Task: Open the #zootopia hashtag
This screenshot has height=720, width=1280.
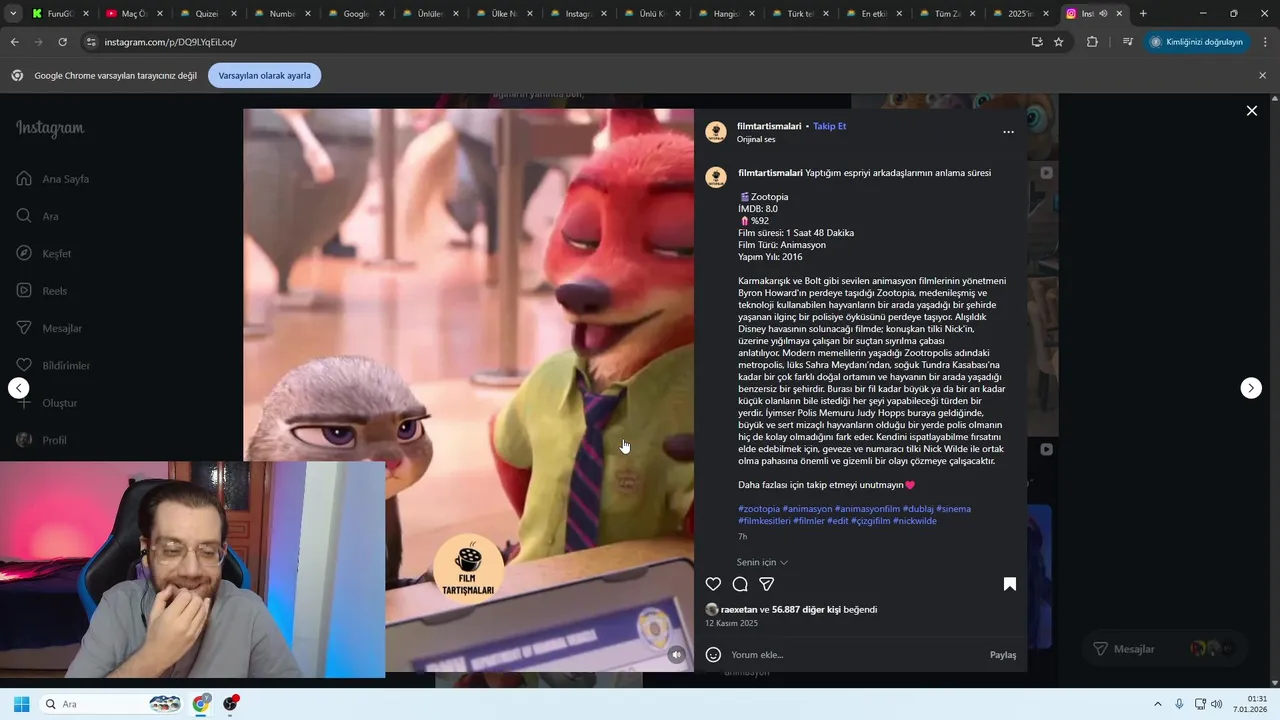Action: (x=759, y=509)
